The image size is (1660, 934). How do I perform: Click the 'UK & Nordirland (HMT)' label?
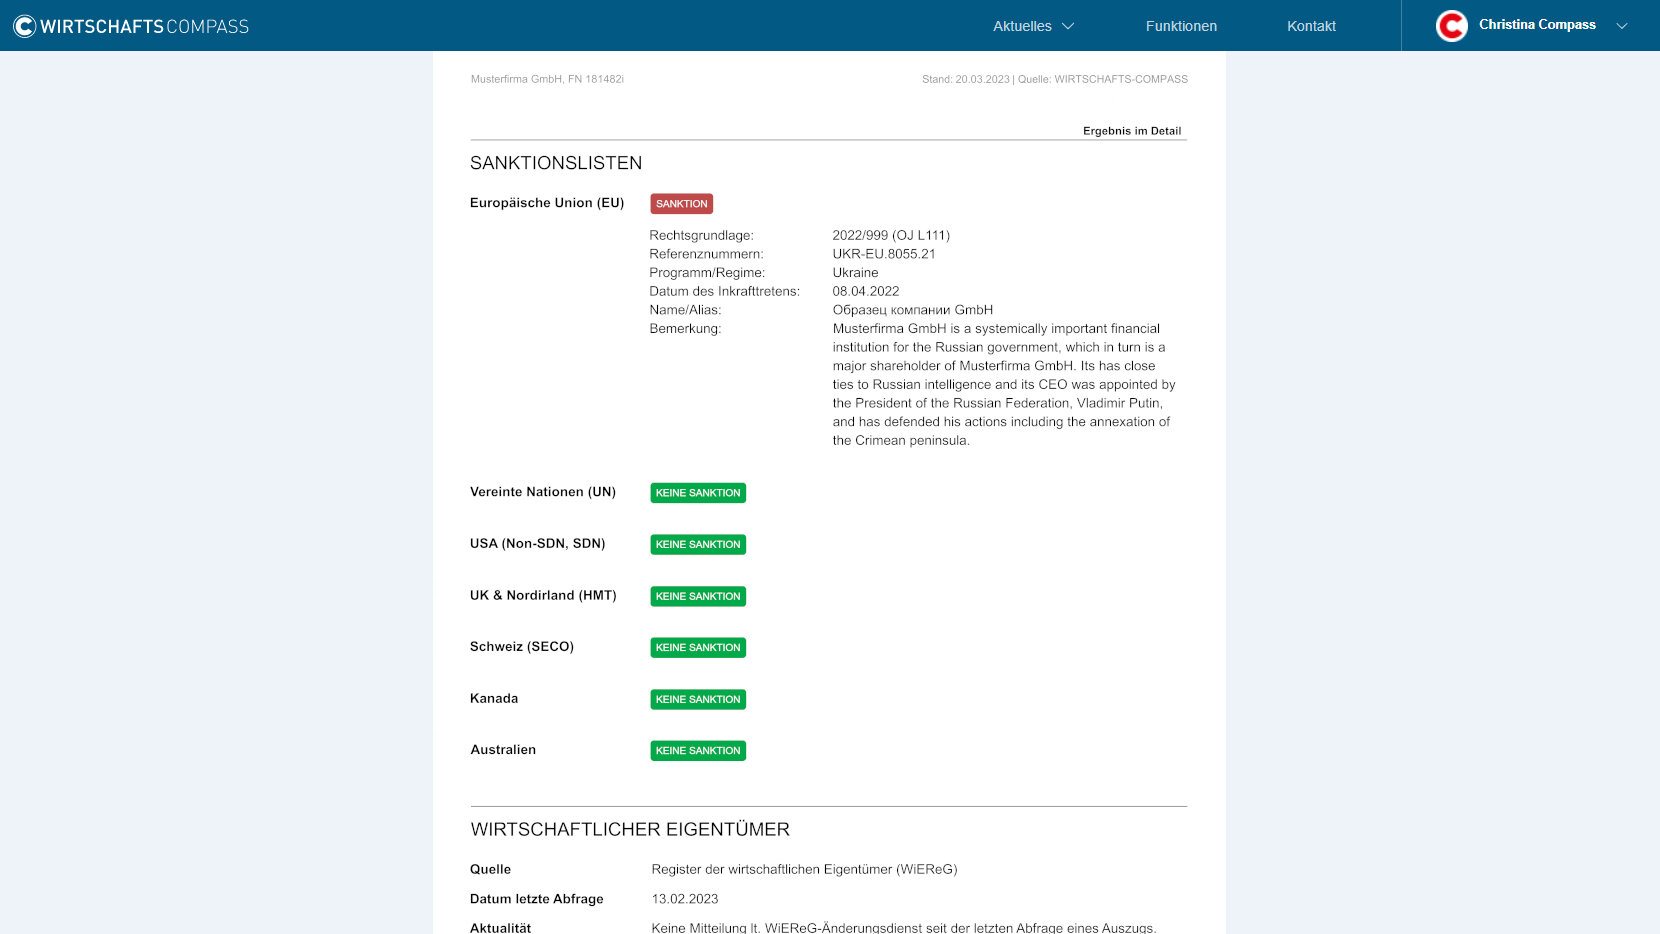[x=543, y=596]
